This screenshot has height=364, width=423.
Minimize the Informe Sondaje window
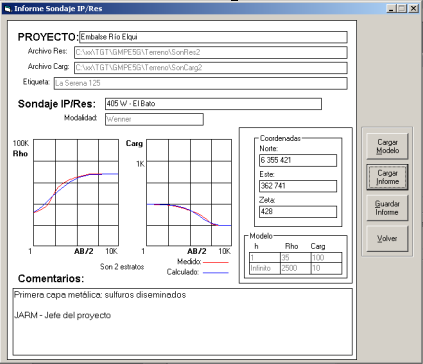pos(391,8)
